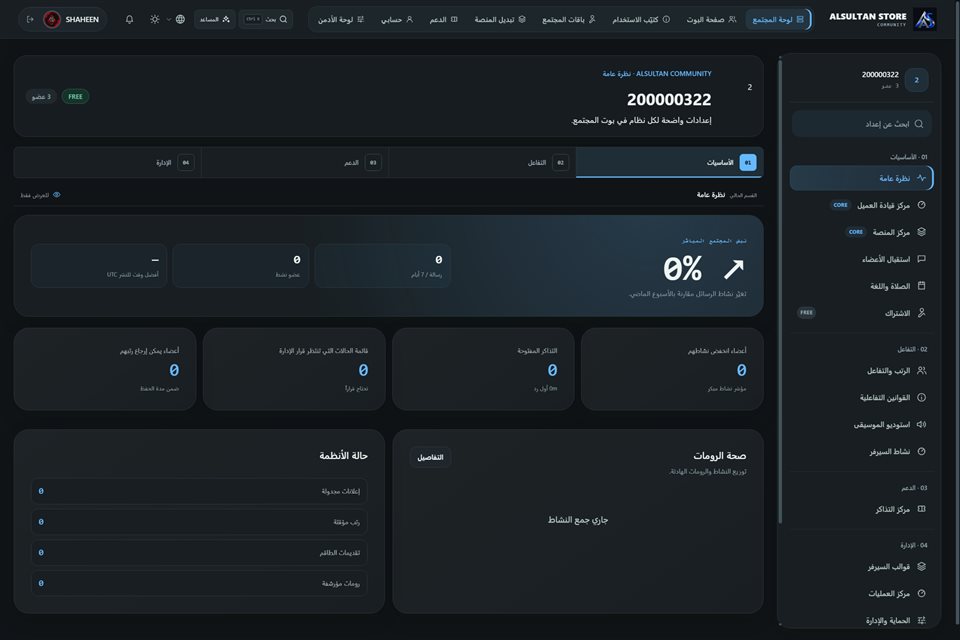The image size is (960, 640).
Task: Click the الرتب والتفاعل users icon
Action: coord(921,371)
